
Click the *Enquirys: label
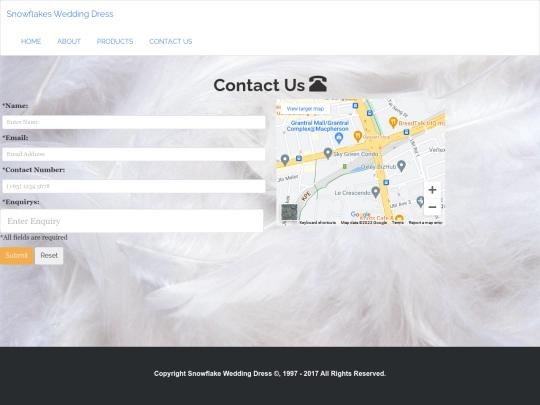(21, 202)
